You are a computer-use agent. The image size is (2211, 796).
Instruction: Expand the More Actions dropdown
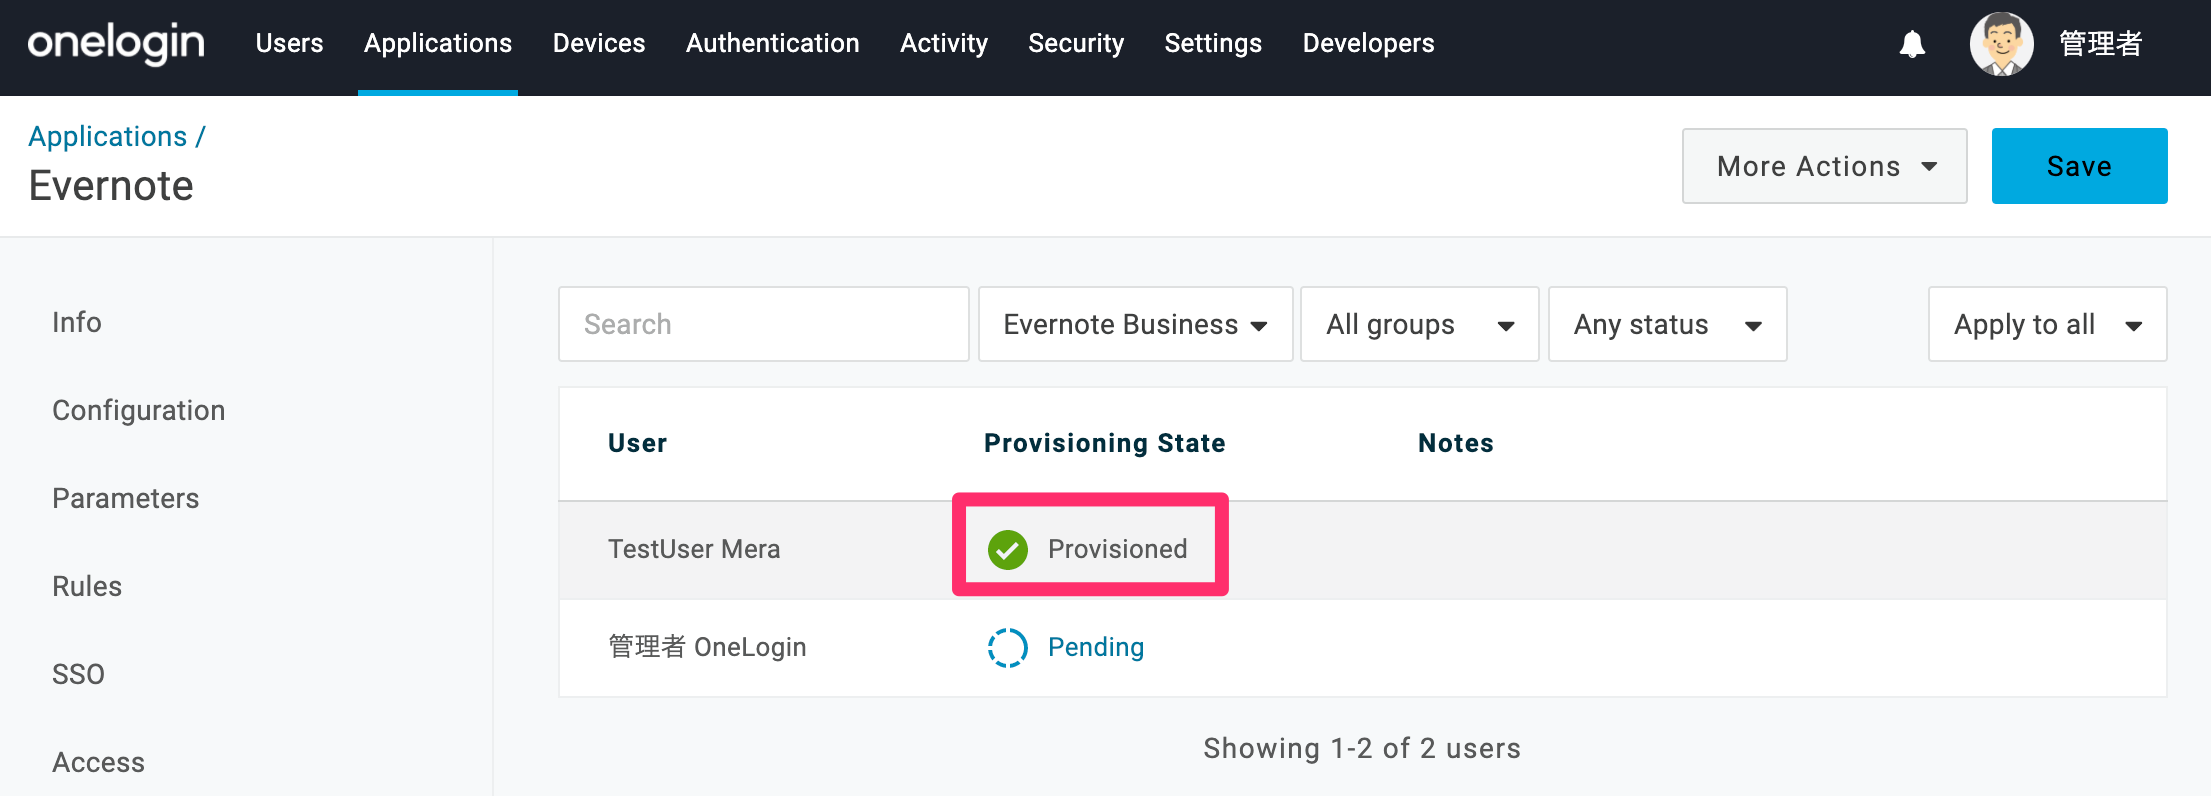1824,166
